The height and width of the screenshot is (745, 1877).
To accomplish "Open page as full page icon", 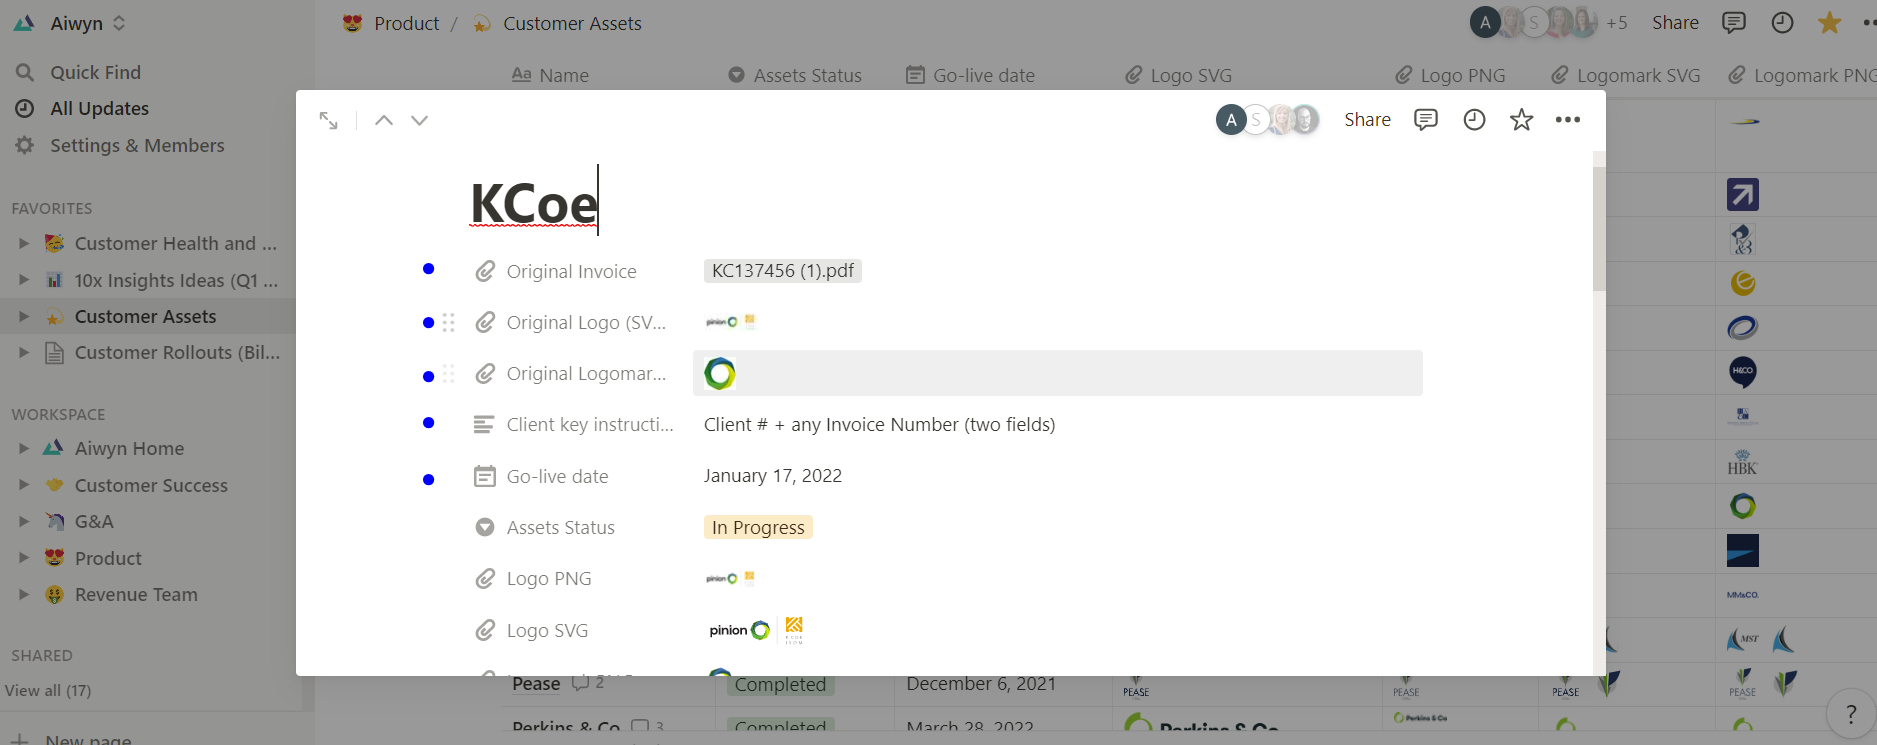I will (x=328, y=120).
